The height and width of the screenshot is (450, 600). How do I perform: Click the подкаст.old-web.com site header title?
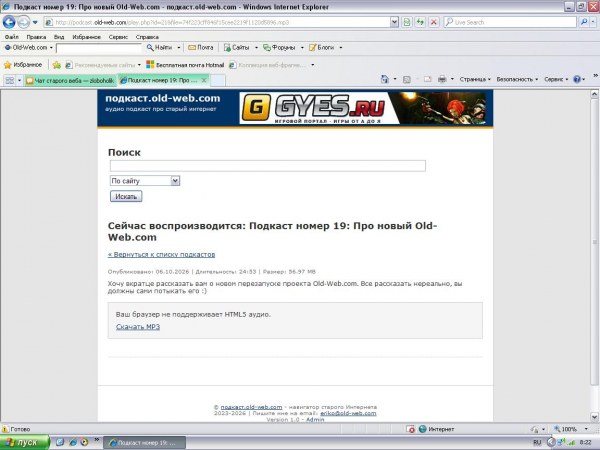[x=163, y=98]
